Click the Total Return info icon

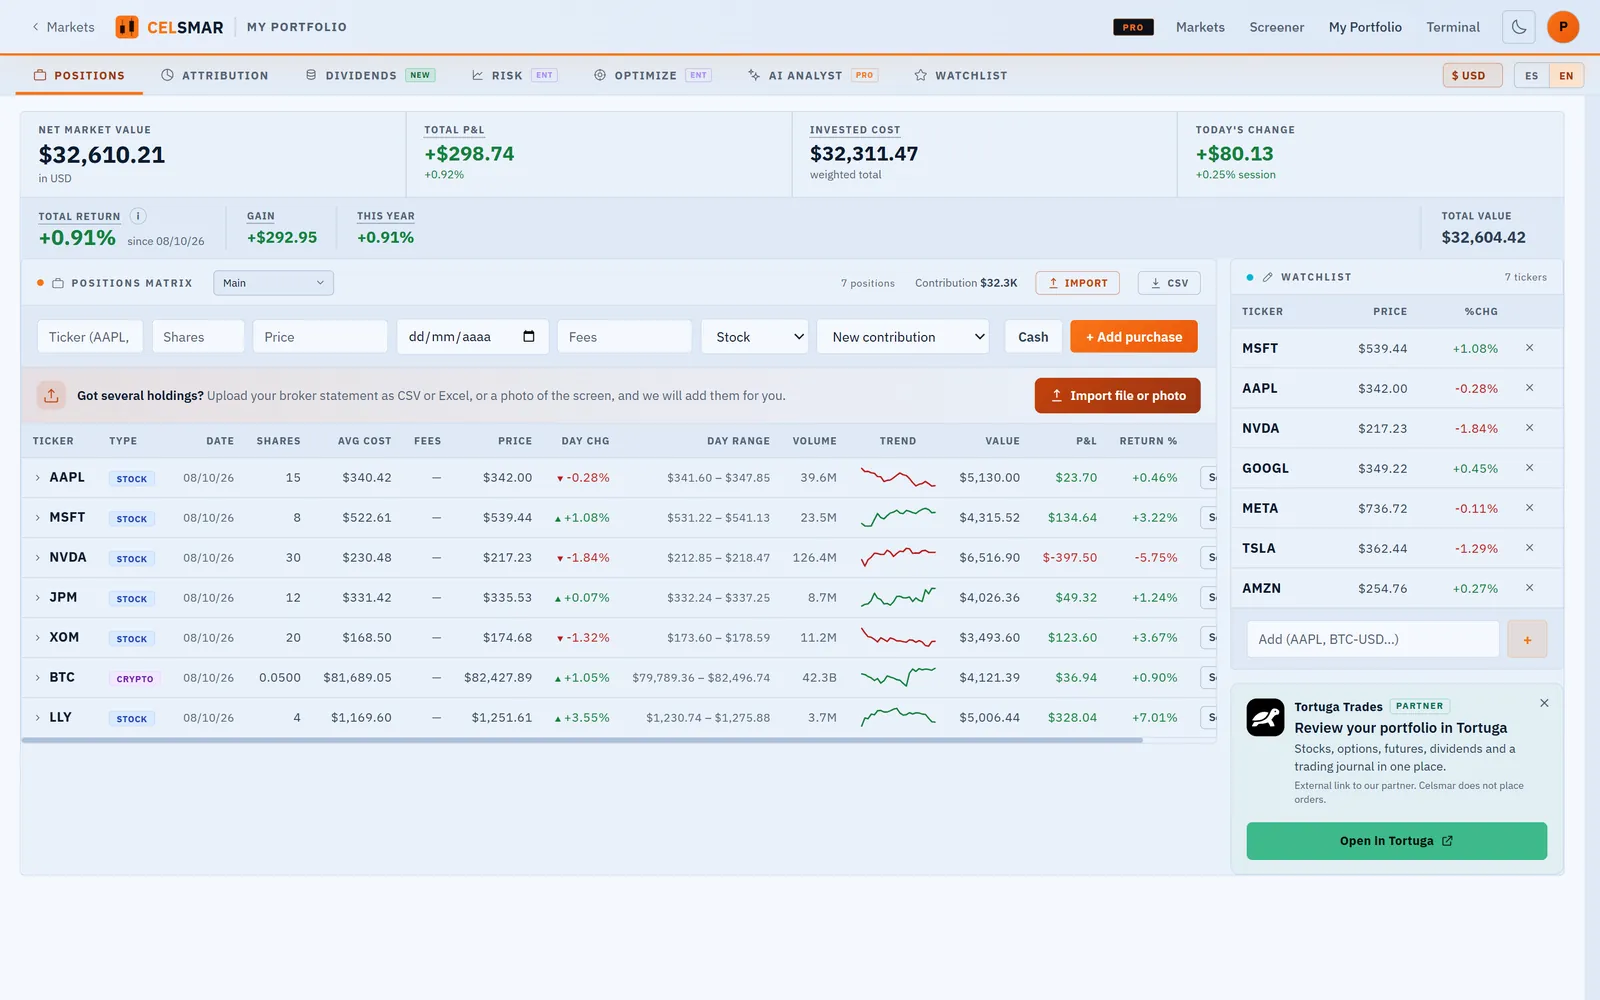click(138, 216)
